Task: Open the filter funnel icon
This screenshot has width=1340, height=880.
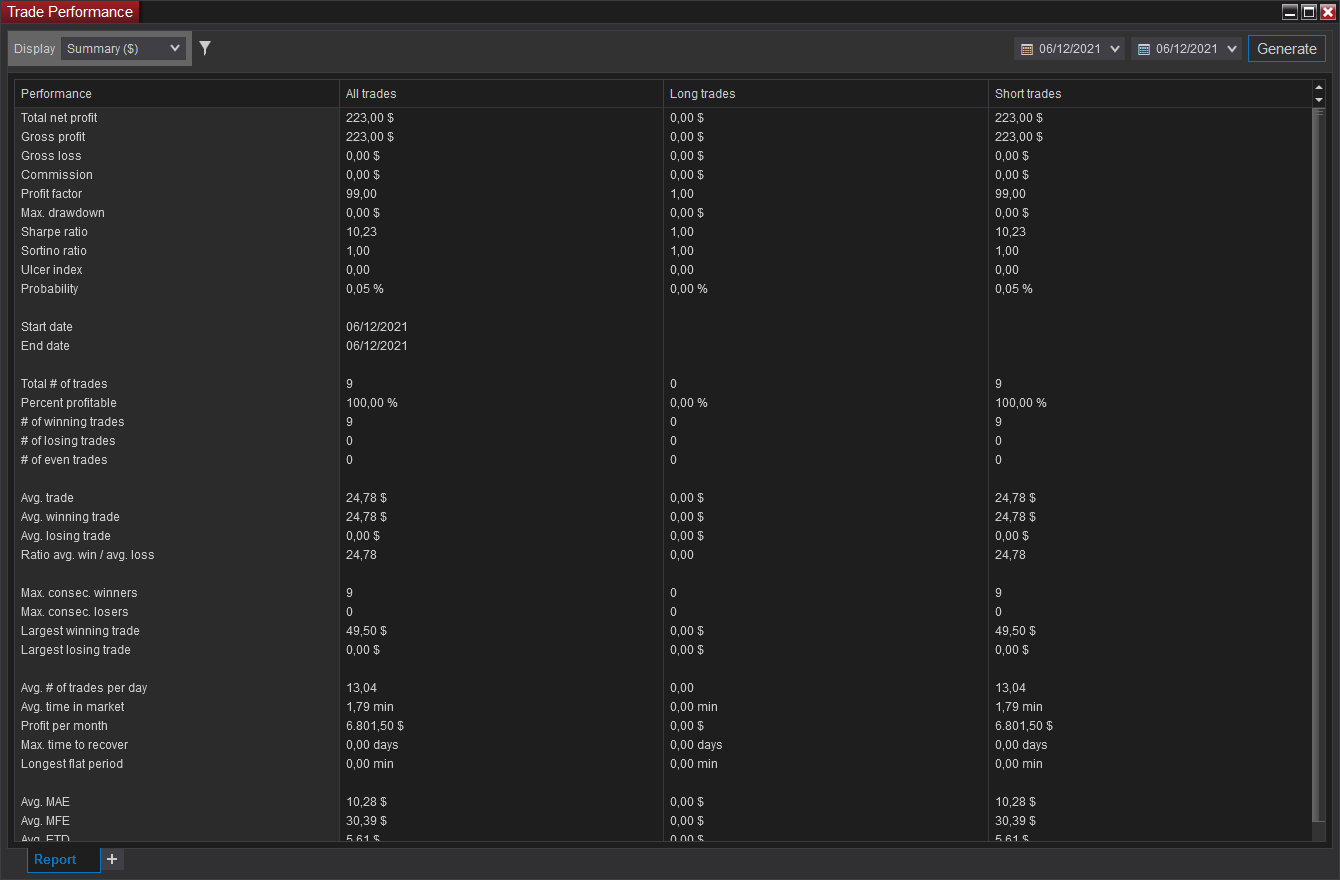Action: point(205,48)
